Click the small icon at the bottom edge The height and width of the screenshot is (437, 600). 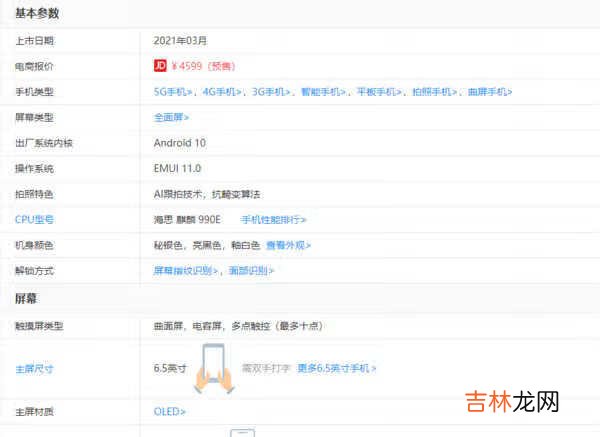242,432
